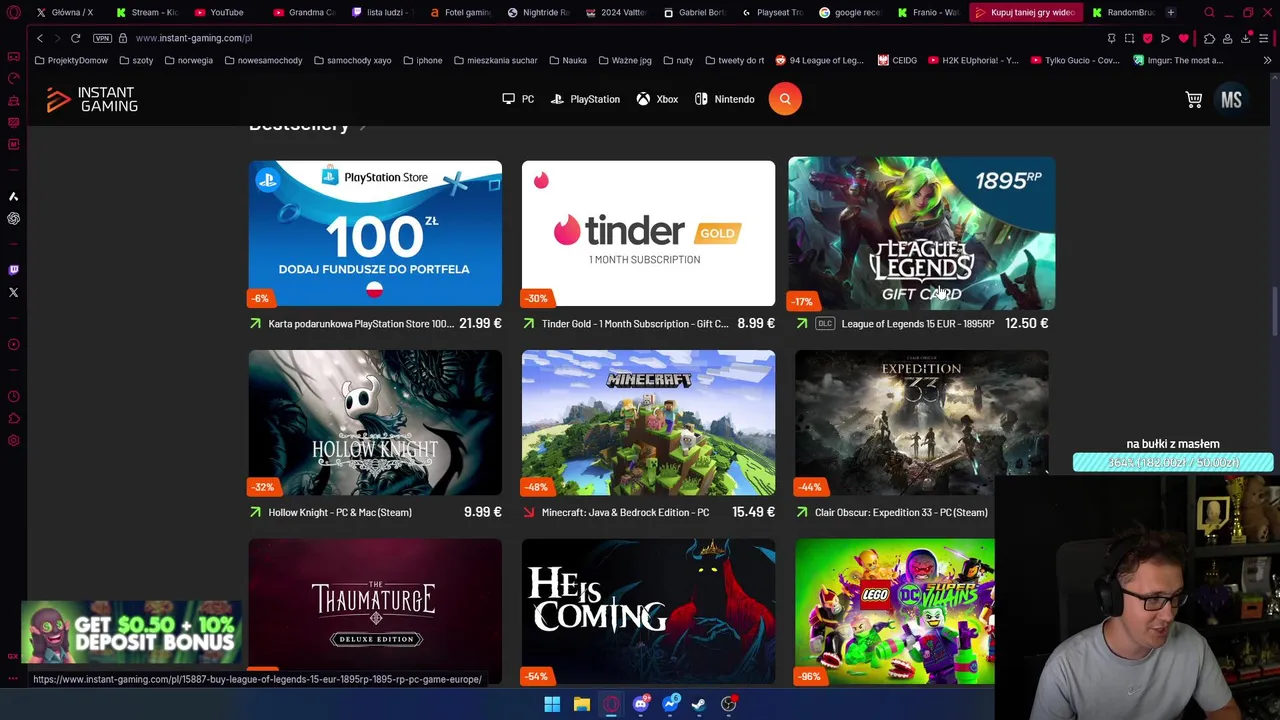Reload the page with the refresh icon
Image resolution: width=1280 pixels, height=720 pixels.
(75, 38)
